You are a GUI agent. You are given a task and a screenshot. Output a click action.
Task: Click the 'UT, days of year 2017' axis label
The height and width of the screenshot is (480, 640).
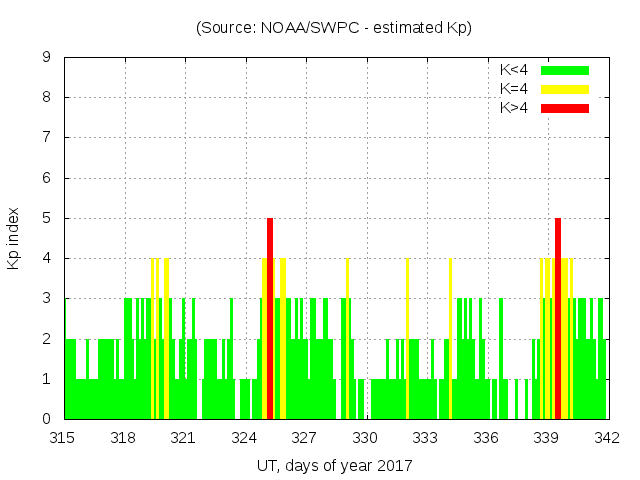pyautogui.click(x=334, y=465)
